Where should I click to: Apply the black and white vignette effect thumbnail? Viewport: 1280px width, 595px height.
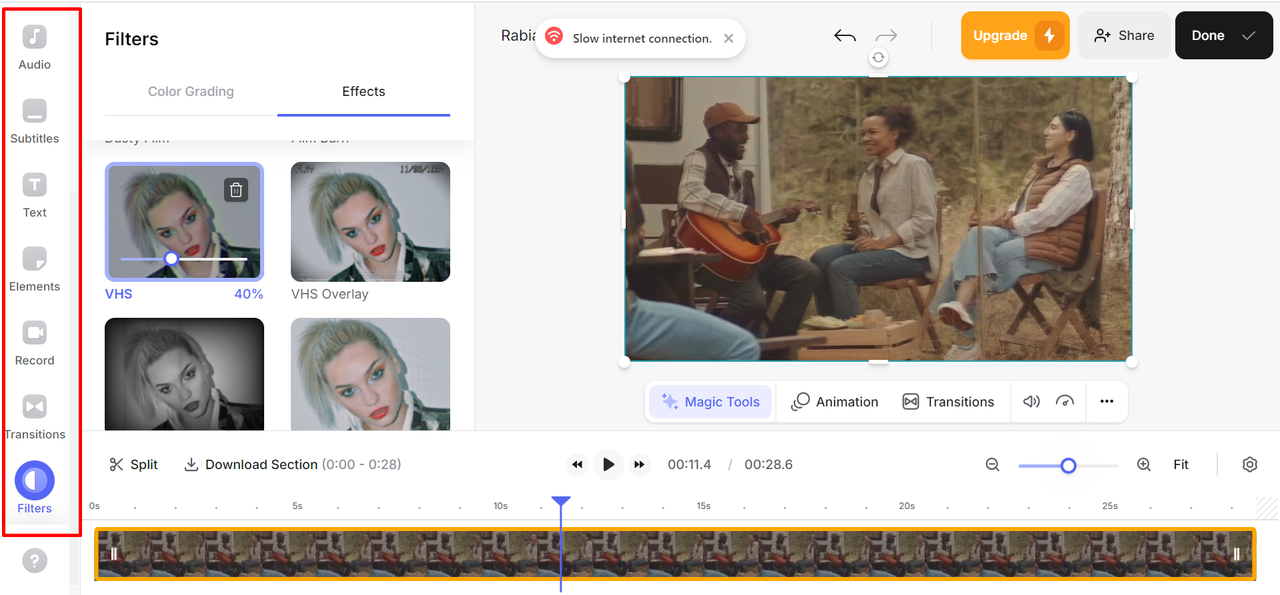click(x=184, y=374)
